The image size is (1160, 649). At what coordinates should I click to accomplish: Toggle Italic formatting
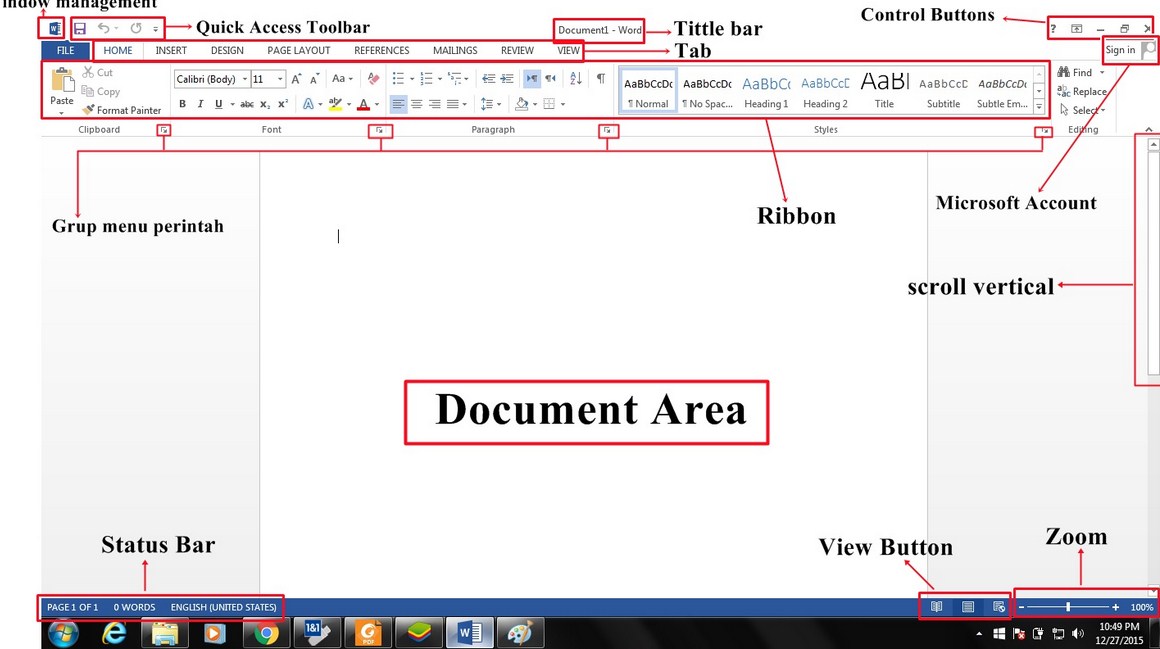pos(200,104)
